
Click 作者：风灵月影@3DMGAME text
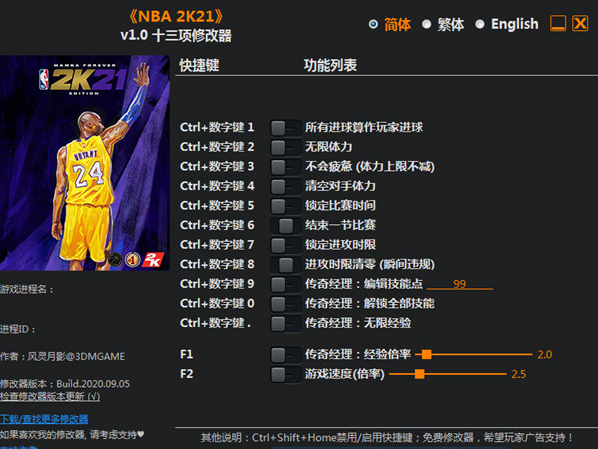point(63,356)
